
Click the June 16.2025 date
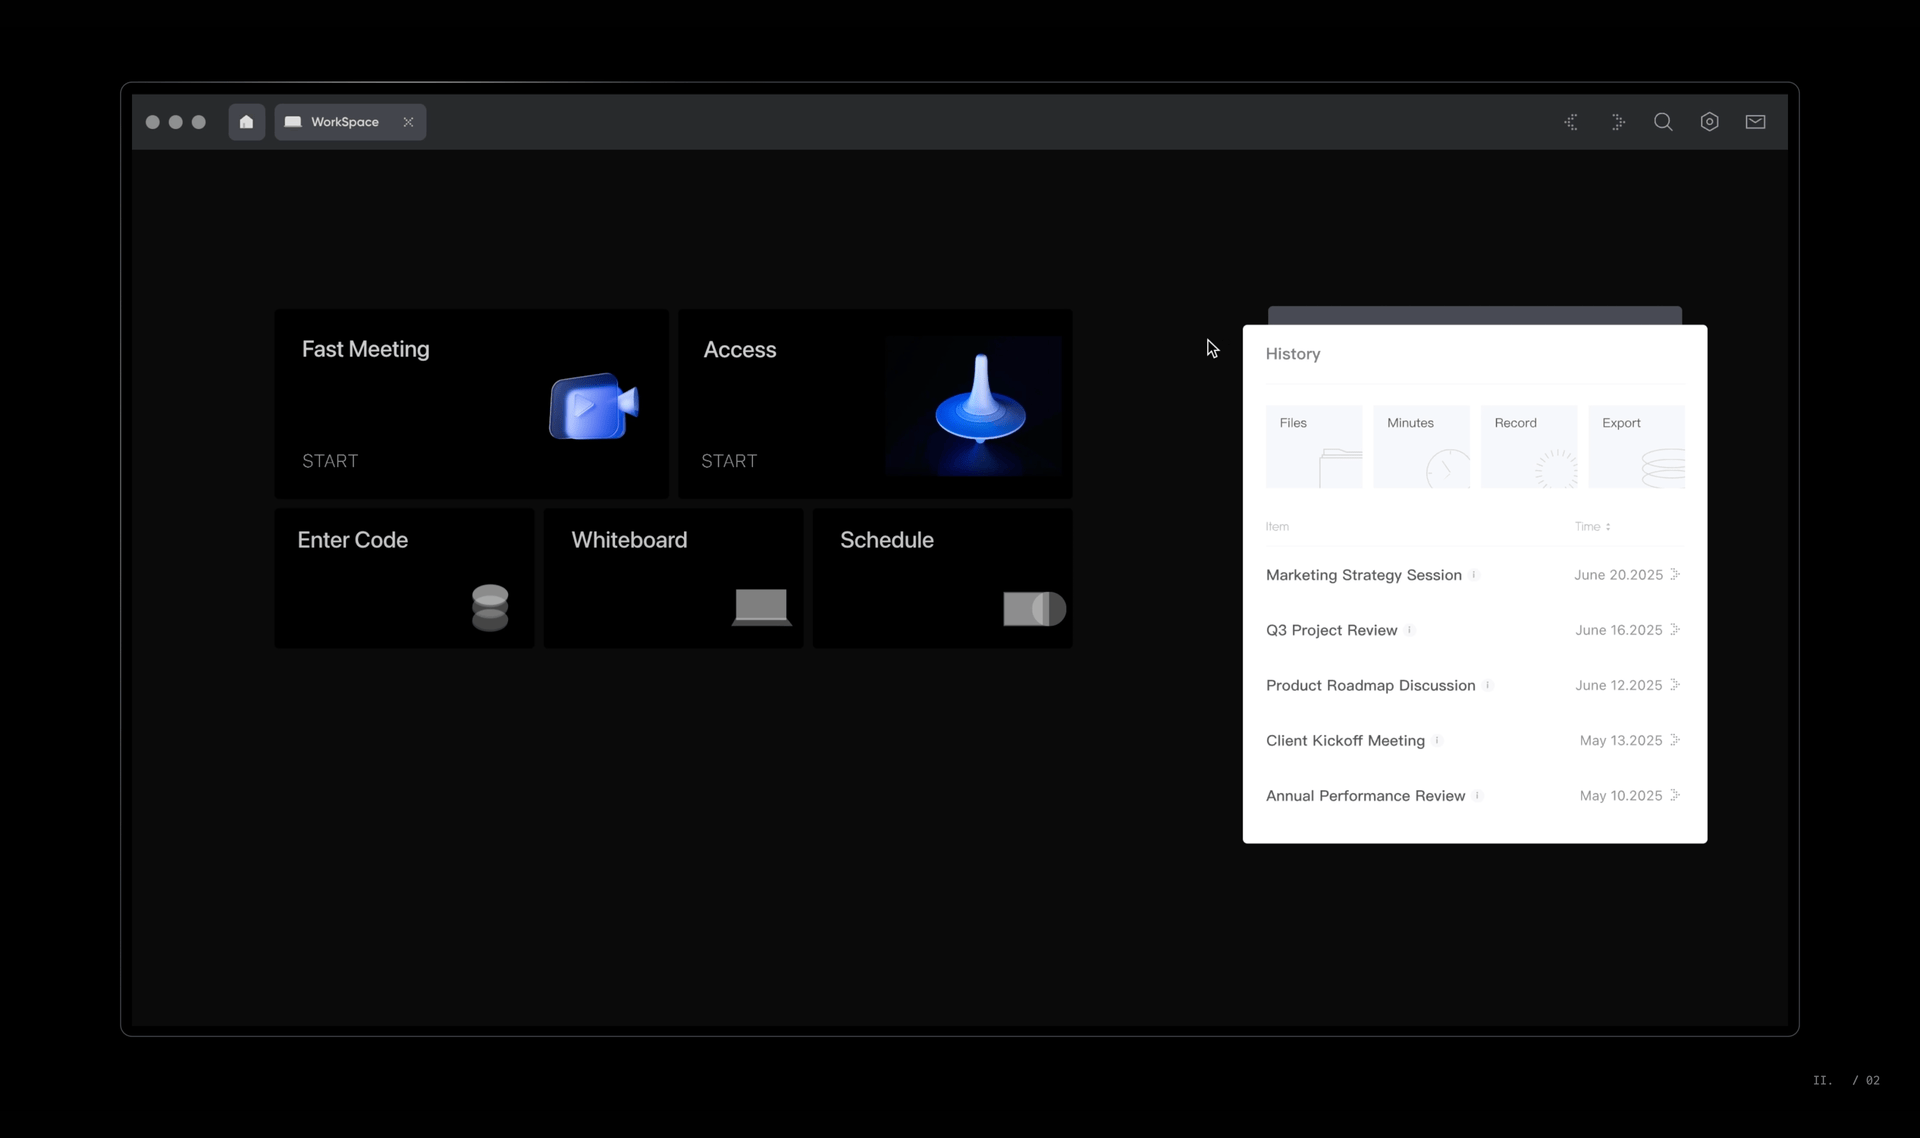(1618, 630)
